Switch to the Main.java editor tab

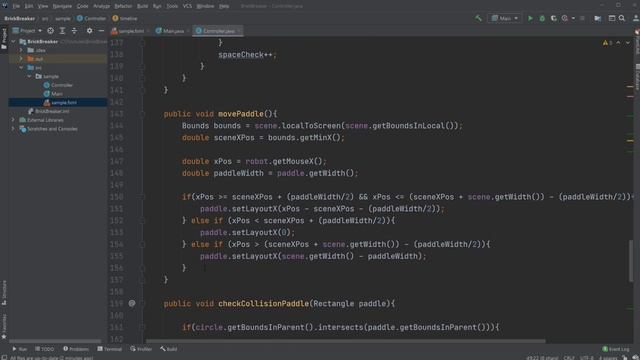click(x=173, y=31)
